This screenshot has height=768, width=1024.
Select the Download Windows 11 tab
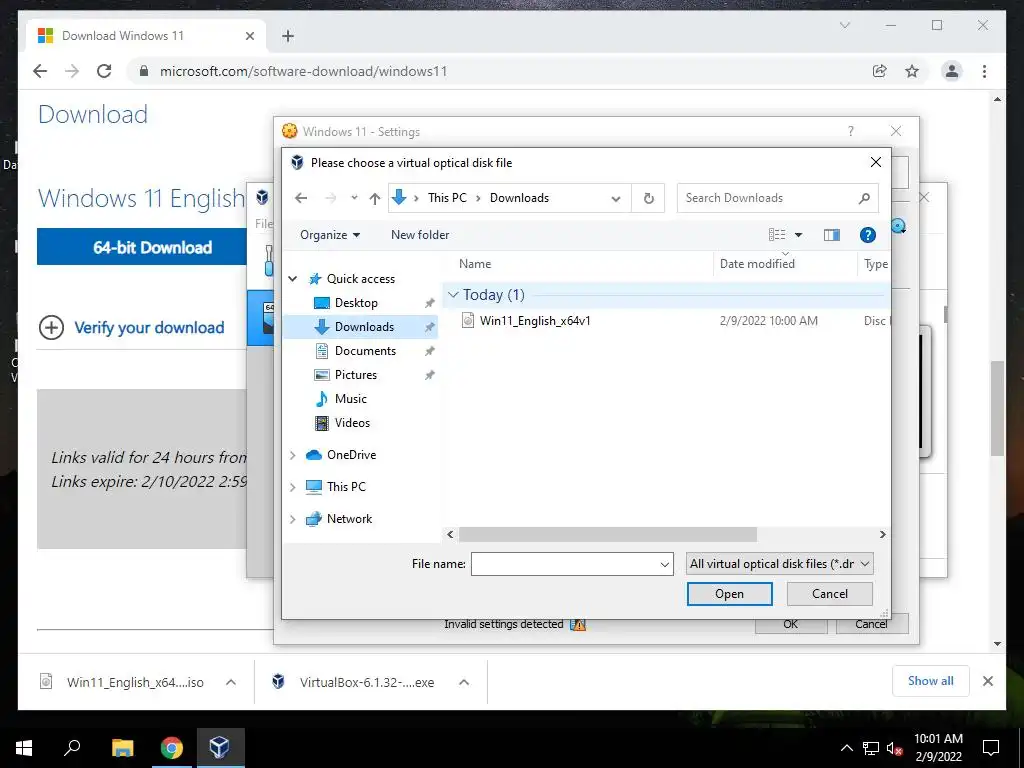tap(147, 36)
